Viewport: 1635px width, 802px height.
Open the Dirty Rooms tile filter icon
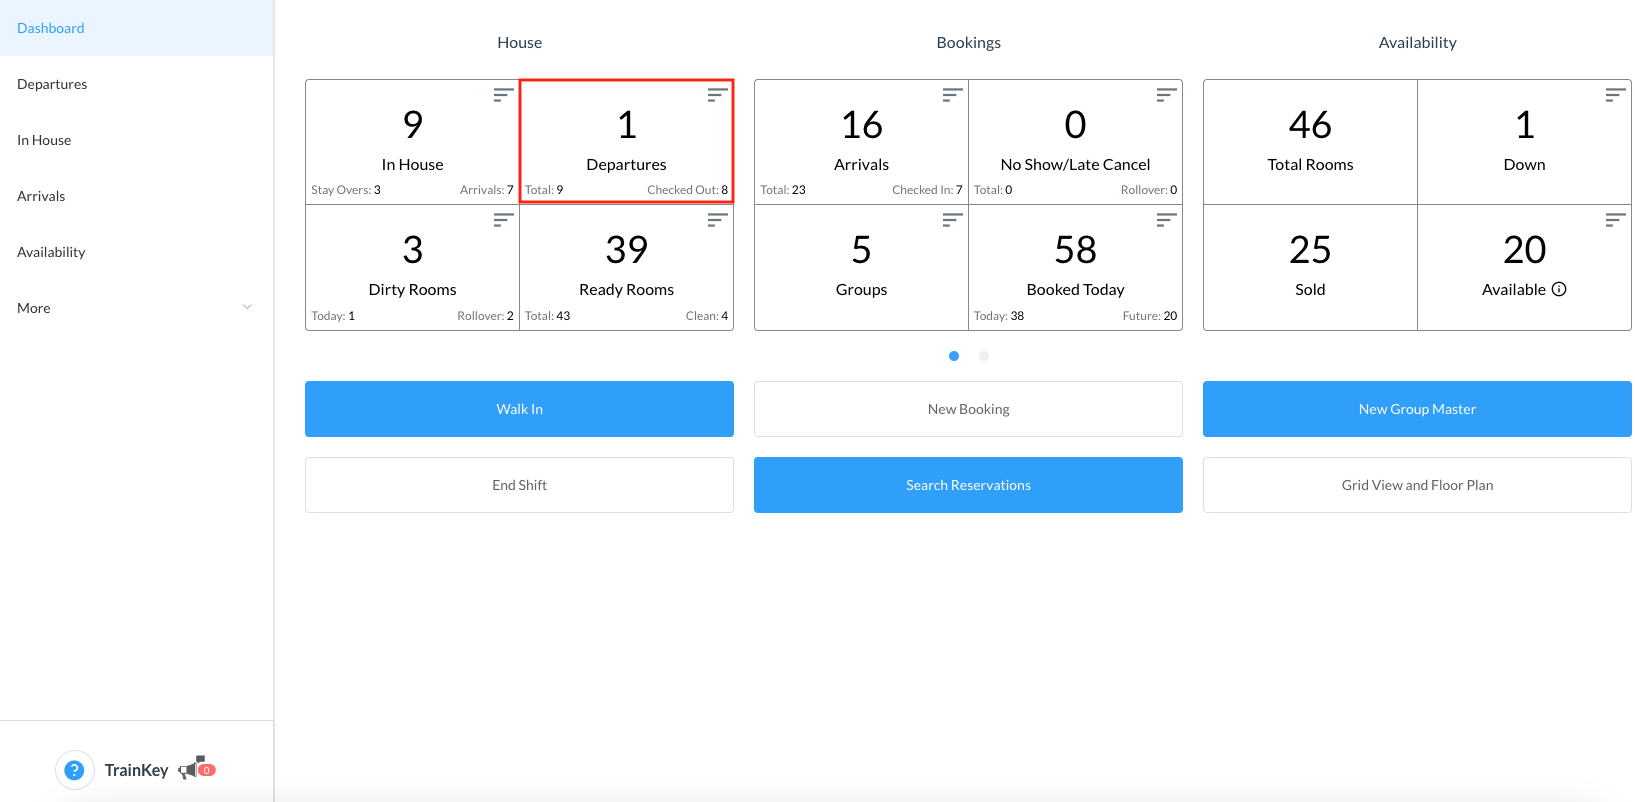pyautogui.click(x=503, y=220)
